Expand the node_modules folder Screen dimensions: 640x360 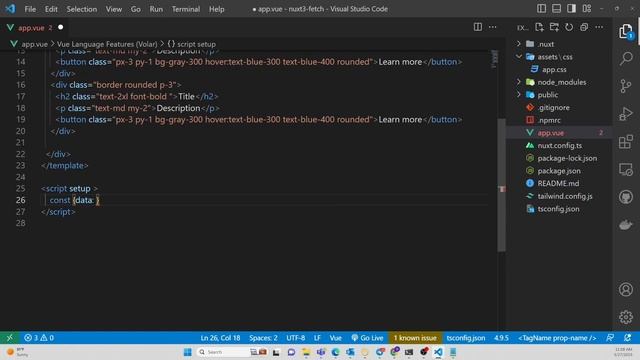559,82
